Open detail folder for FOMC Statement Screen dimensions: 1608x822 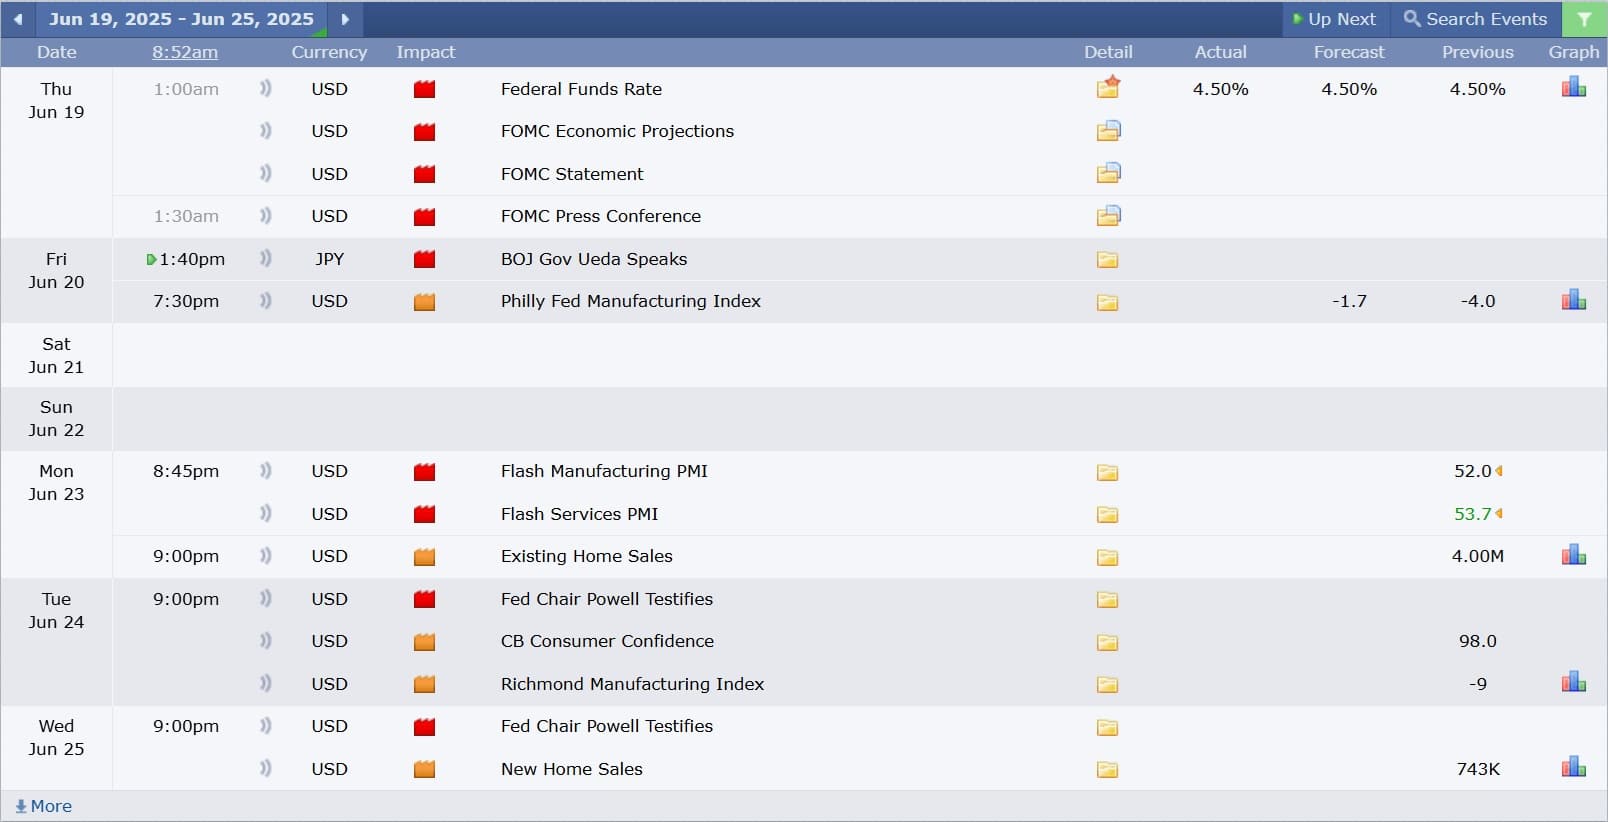pyautogui.click(x=1108, y=173)
